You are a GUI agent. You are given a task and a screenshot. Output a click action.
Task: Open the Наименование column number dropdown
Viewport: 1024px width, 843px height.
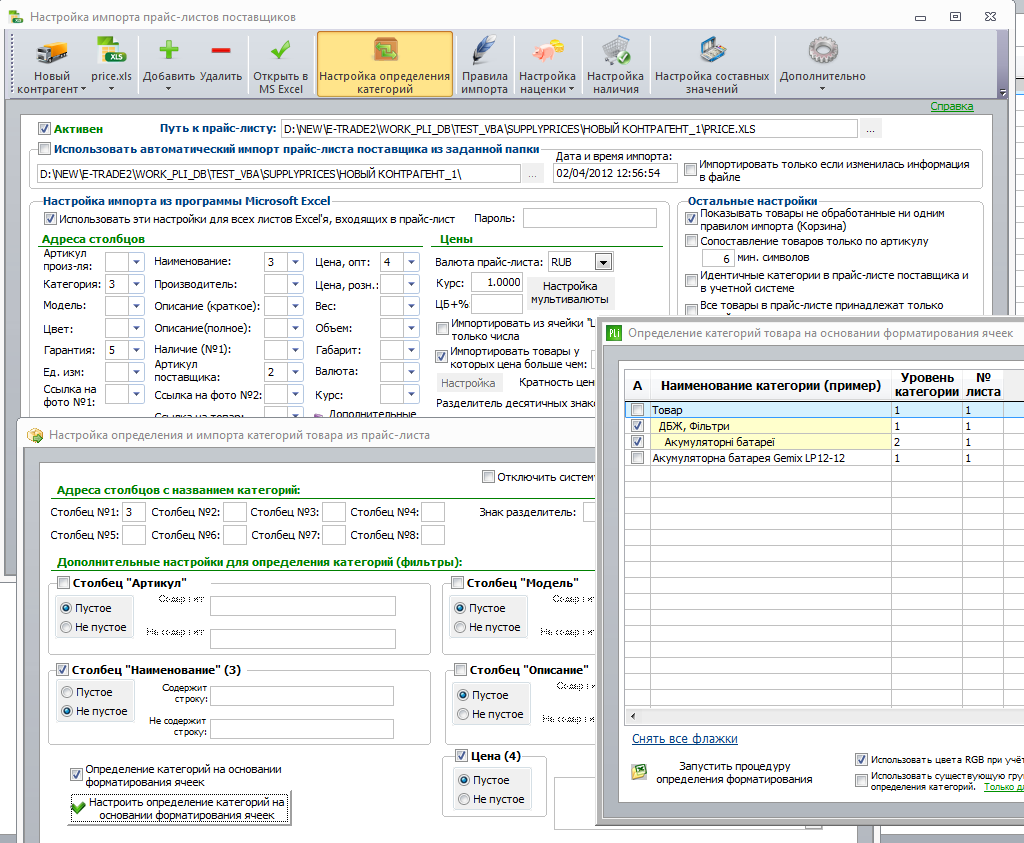296,262
